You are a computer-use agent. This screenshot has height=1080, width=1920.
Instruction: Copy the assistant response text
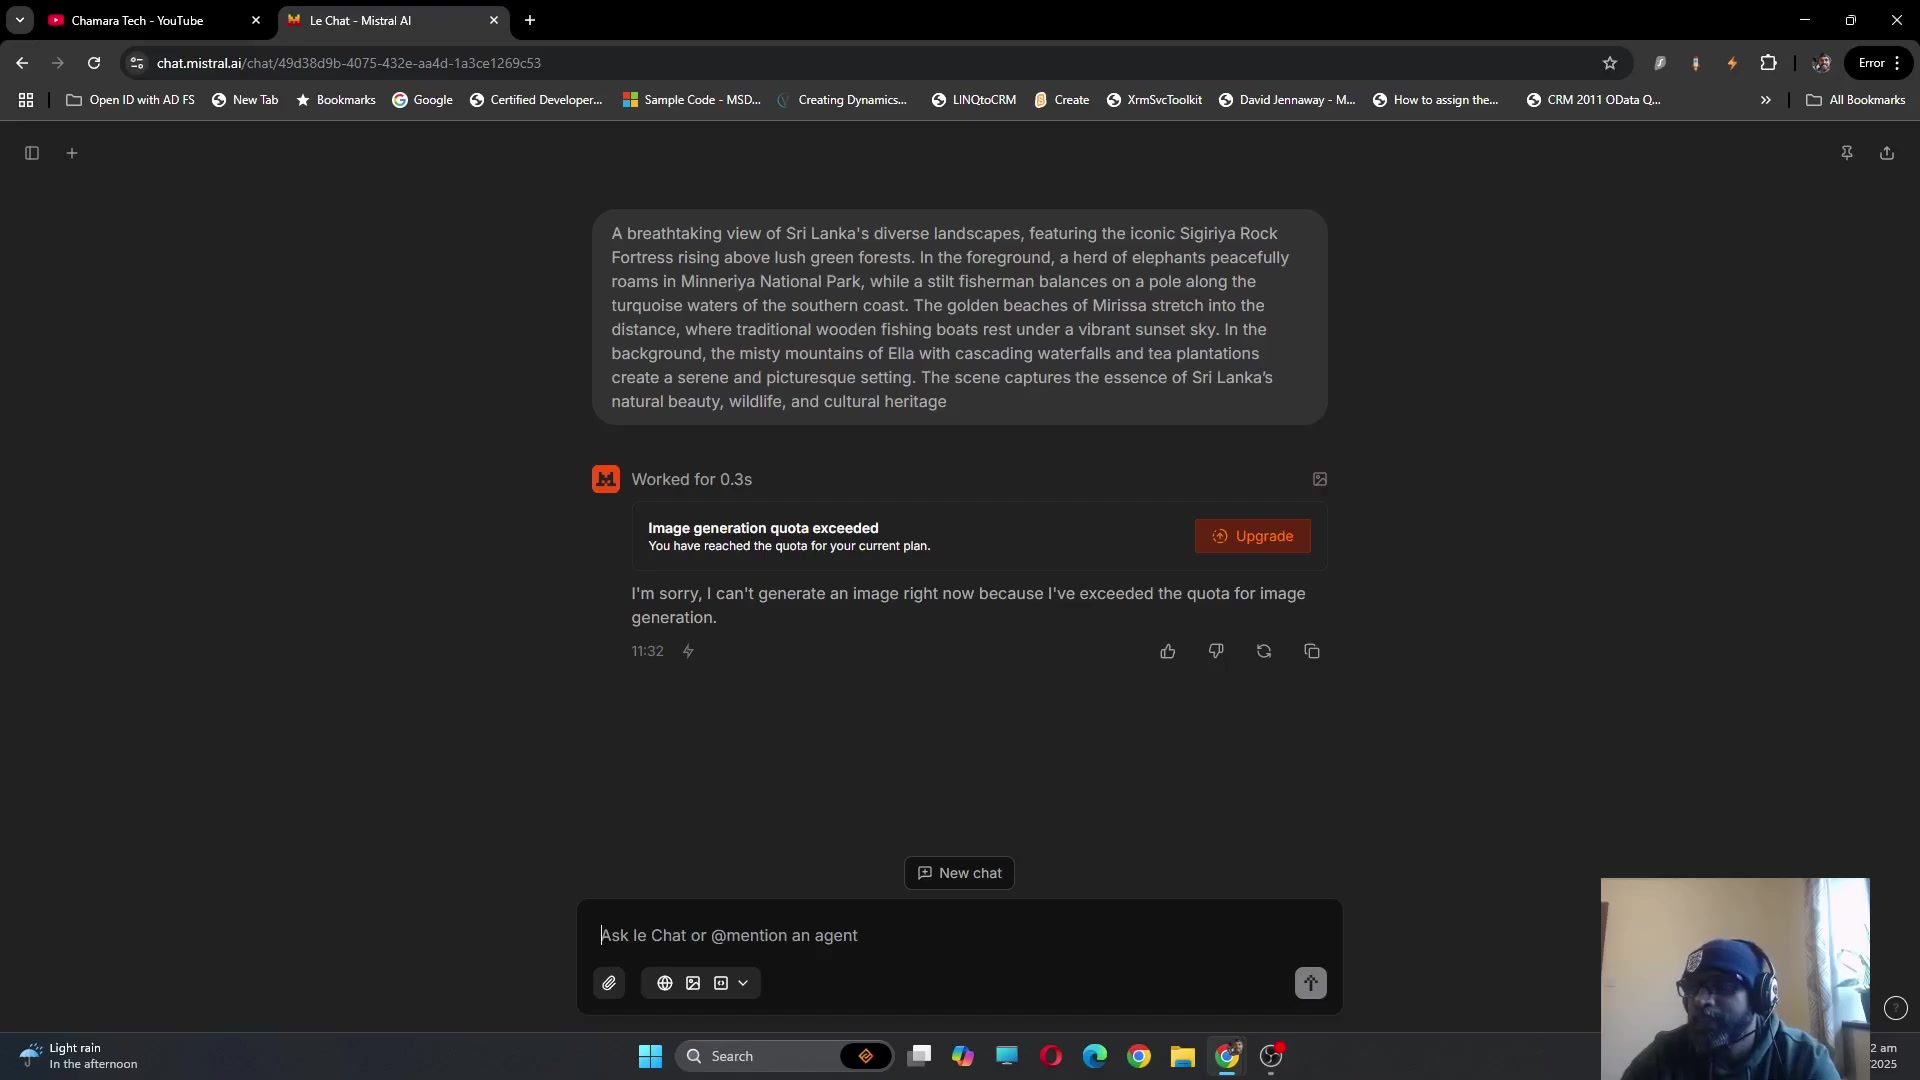click(1312, 651)
